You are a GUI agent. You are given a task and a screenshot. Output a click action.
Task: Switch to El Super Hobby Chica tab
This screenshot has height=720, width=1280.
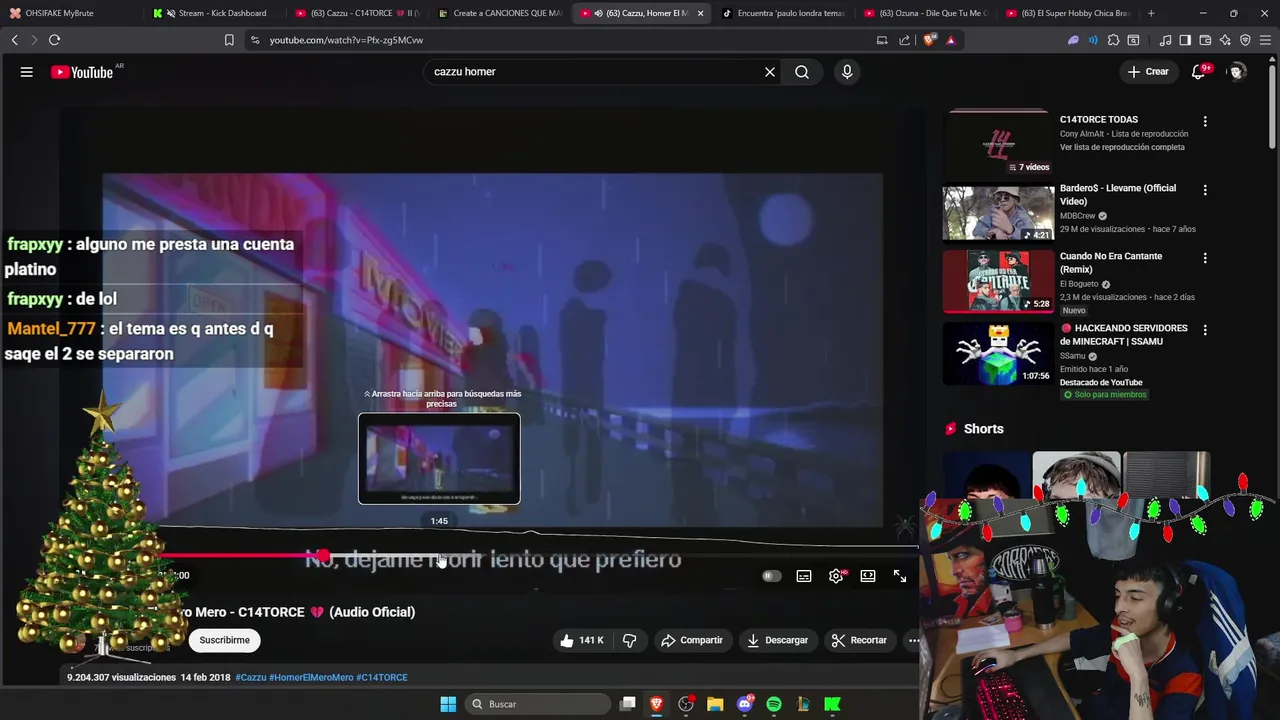point(1068,13)
